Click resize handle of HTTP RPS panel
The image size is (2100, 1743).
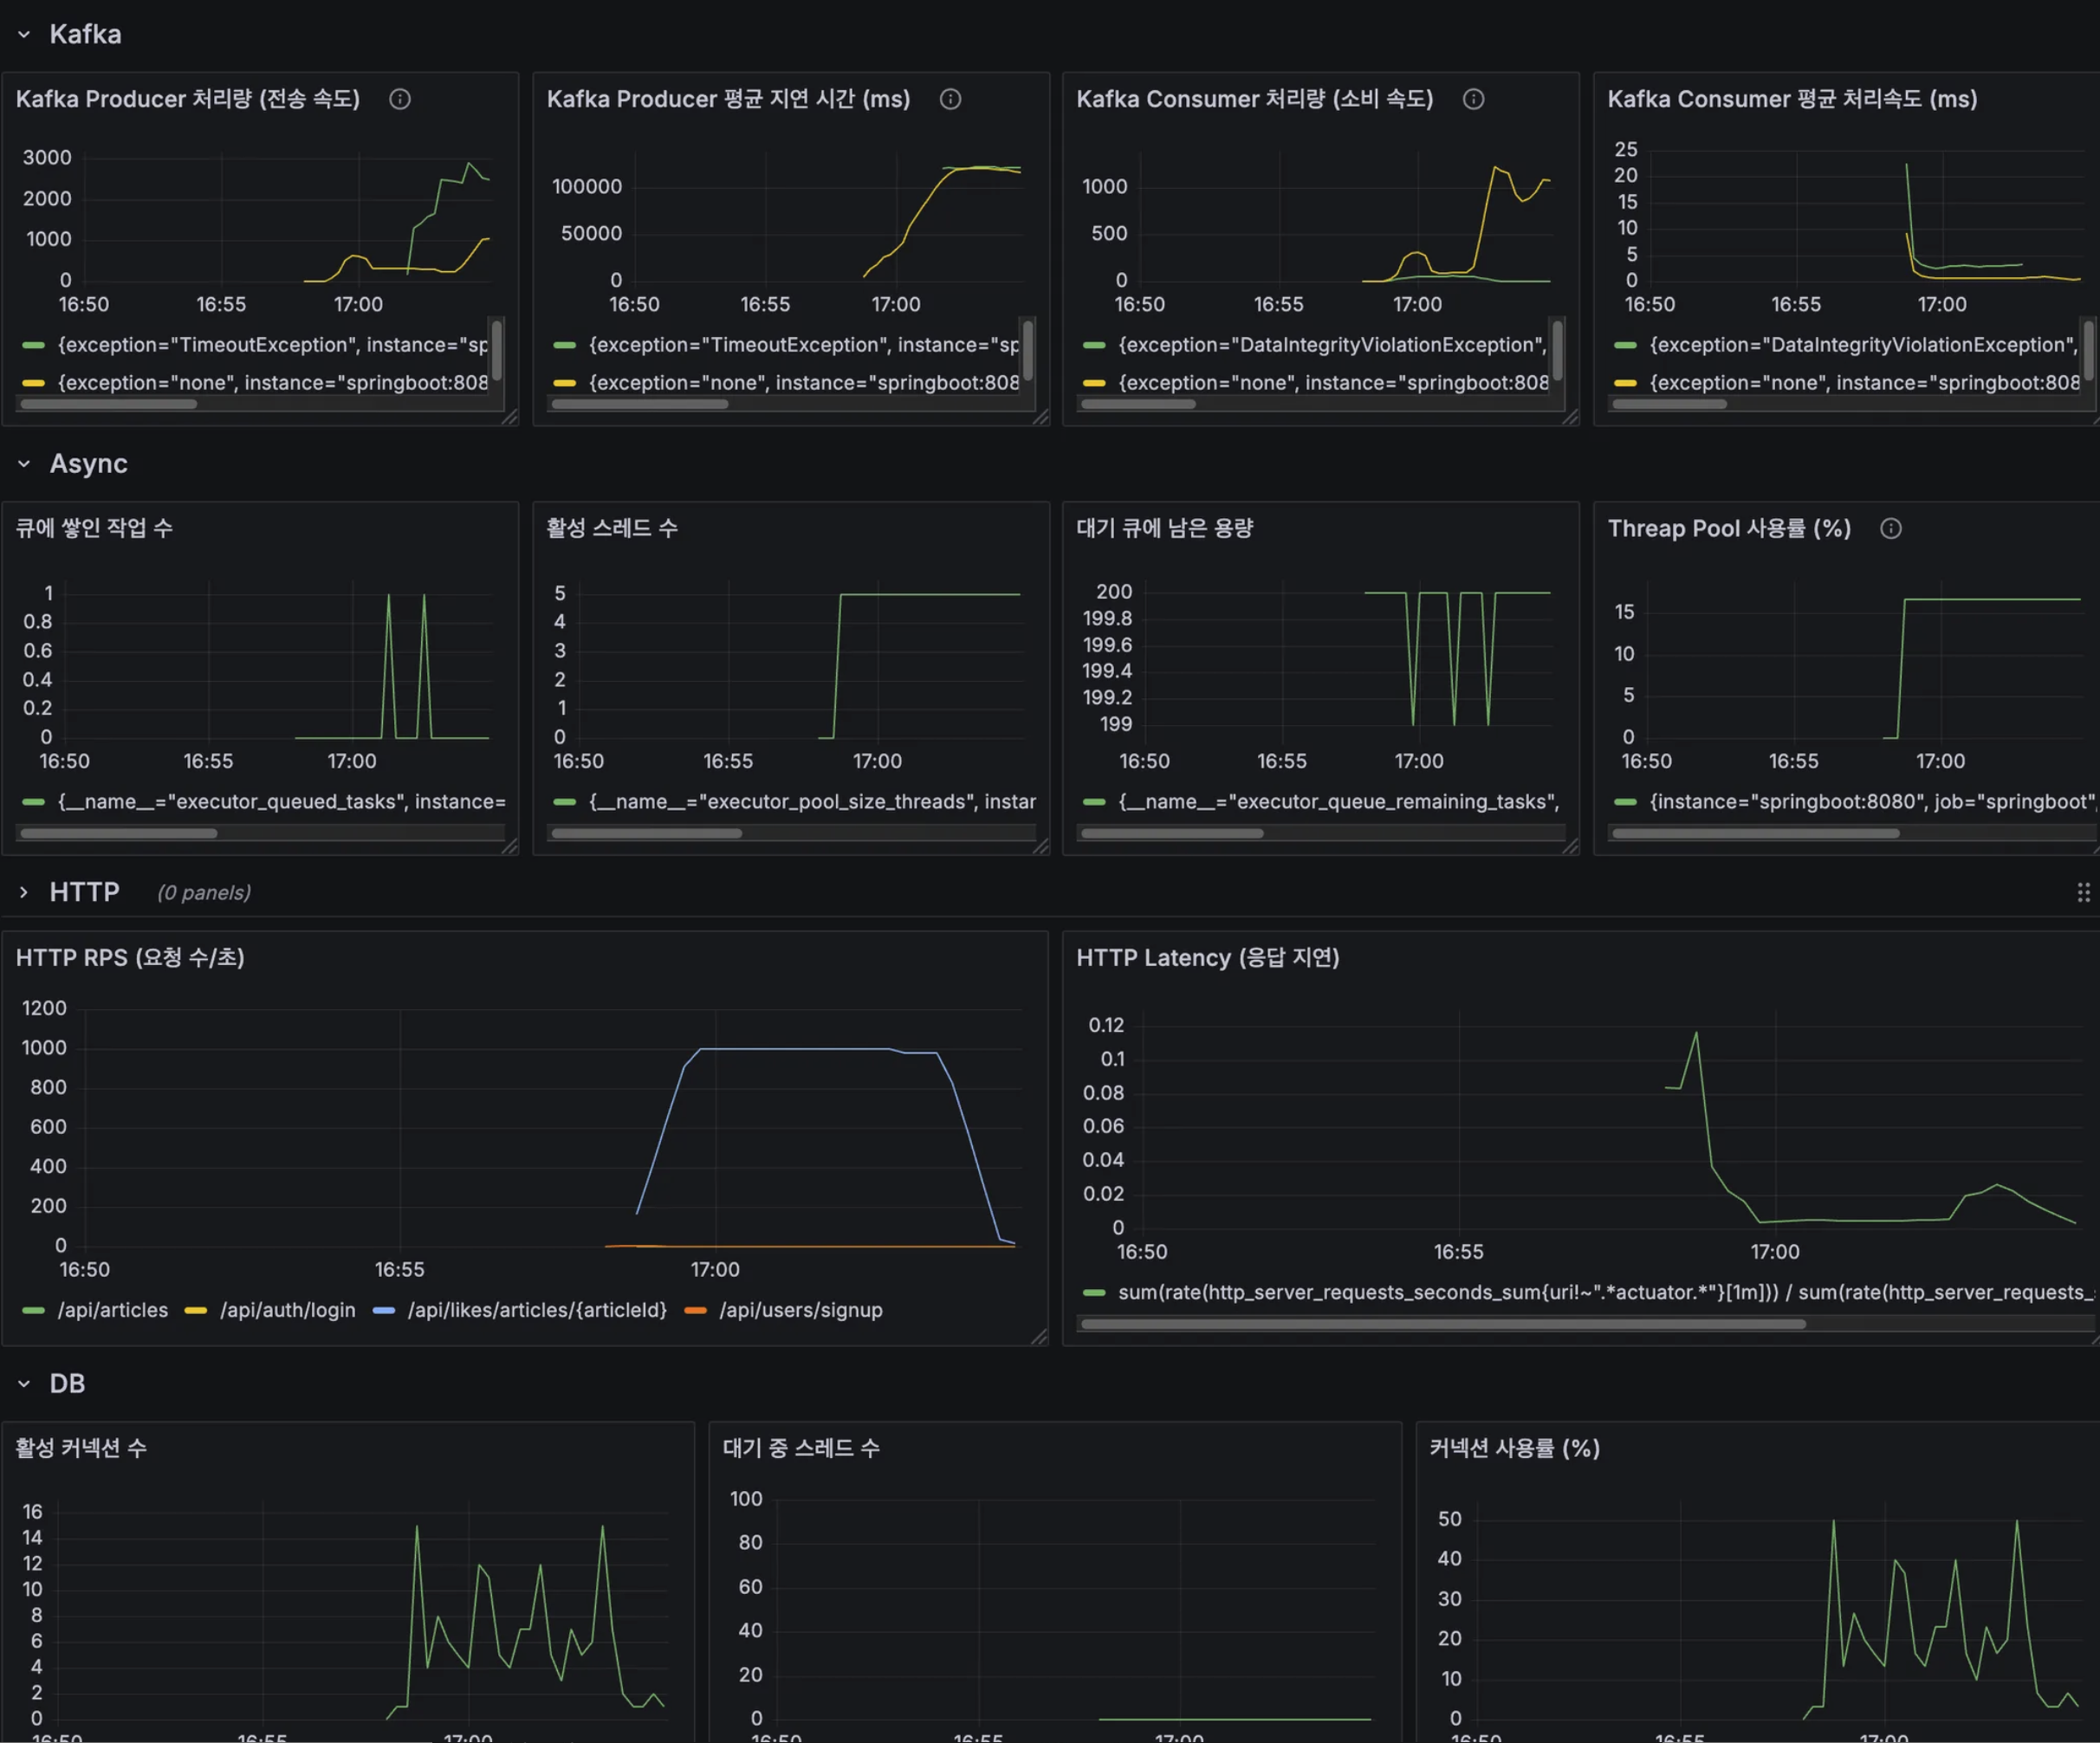click(1039, 1336)
